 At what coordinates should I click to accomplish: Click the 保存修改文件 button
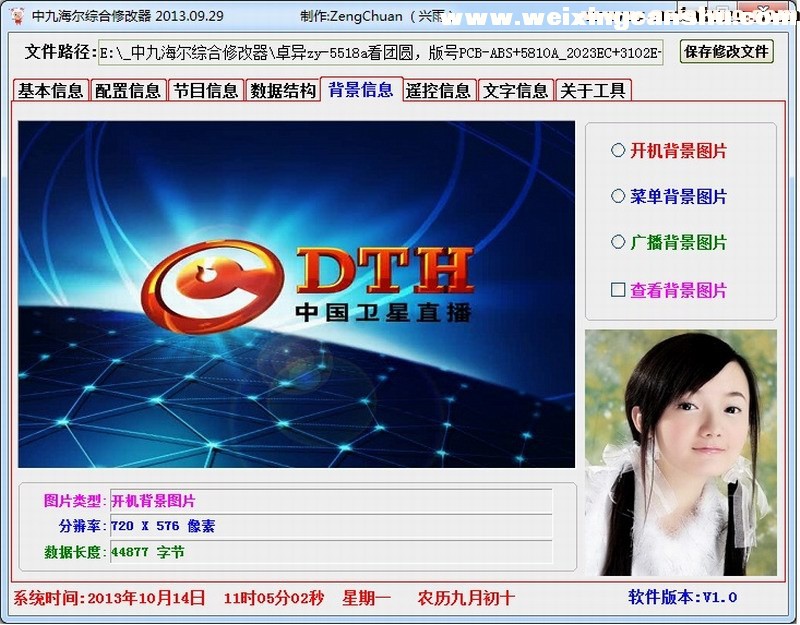(x=727, y=52)
